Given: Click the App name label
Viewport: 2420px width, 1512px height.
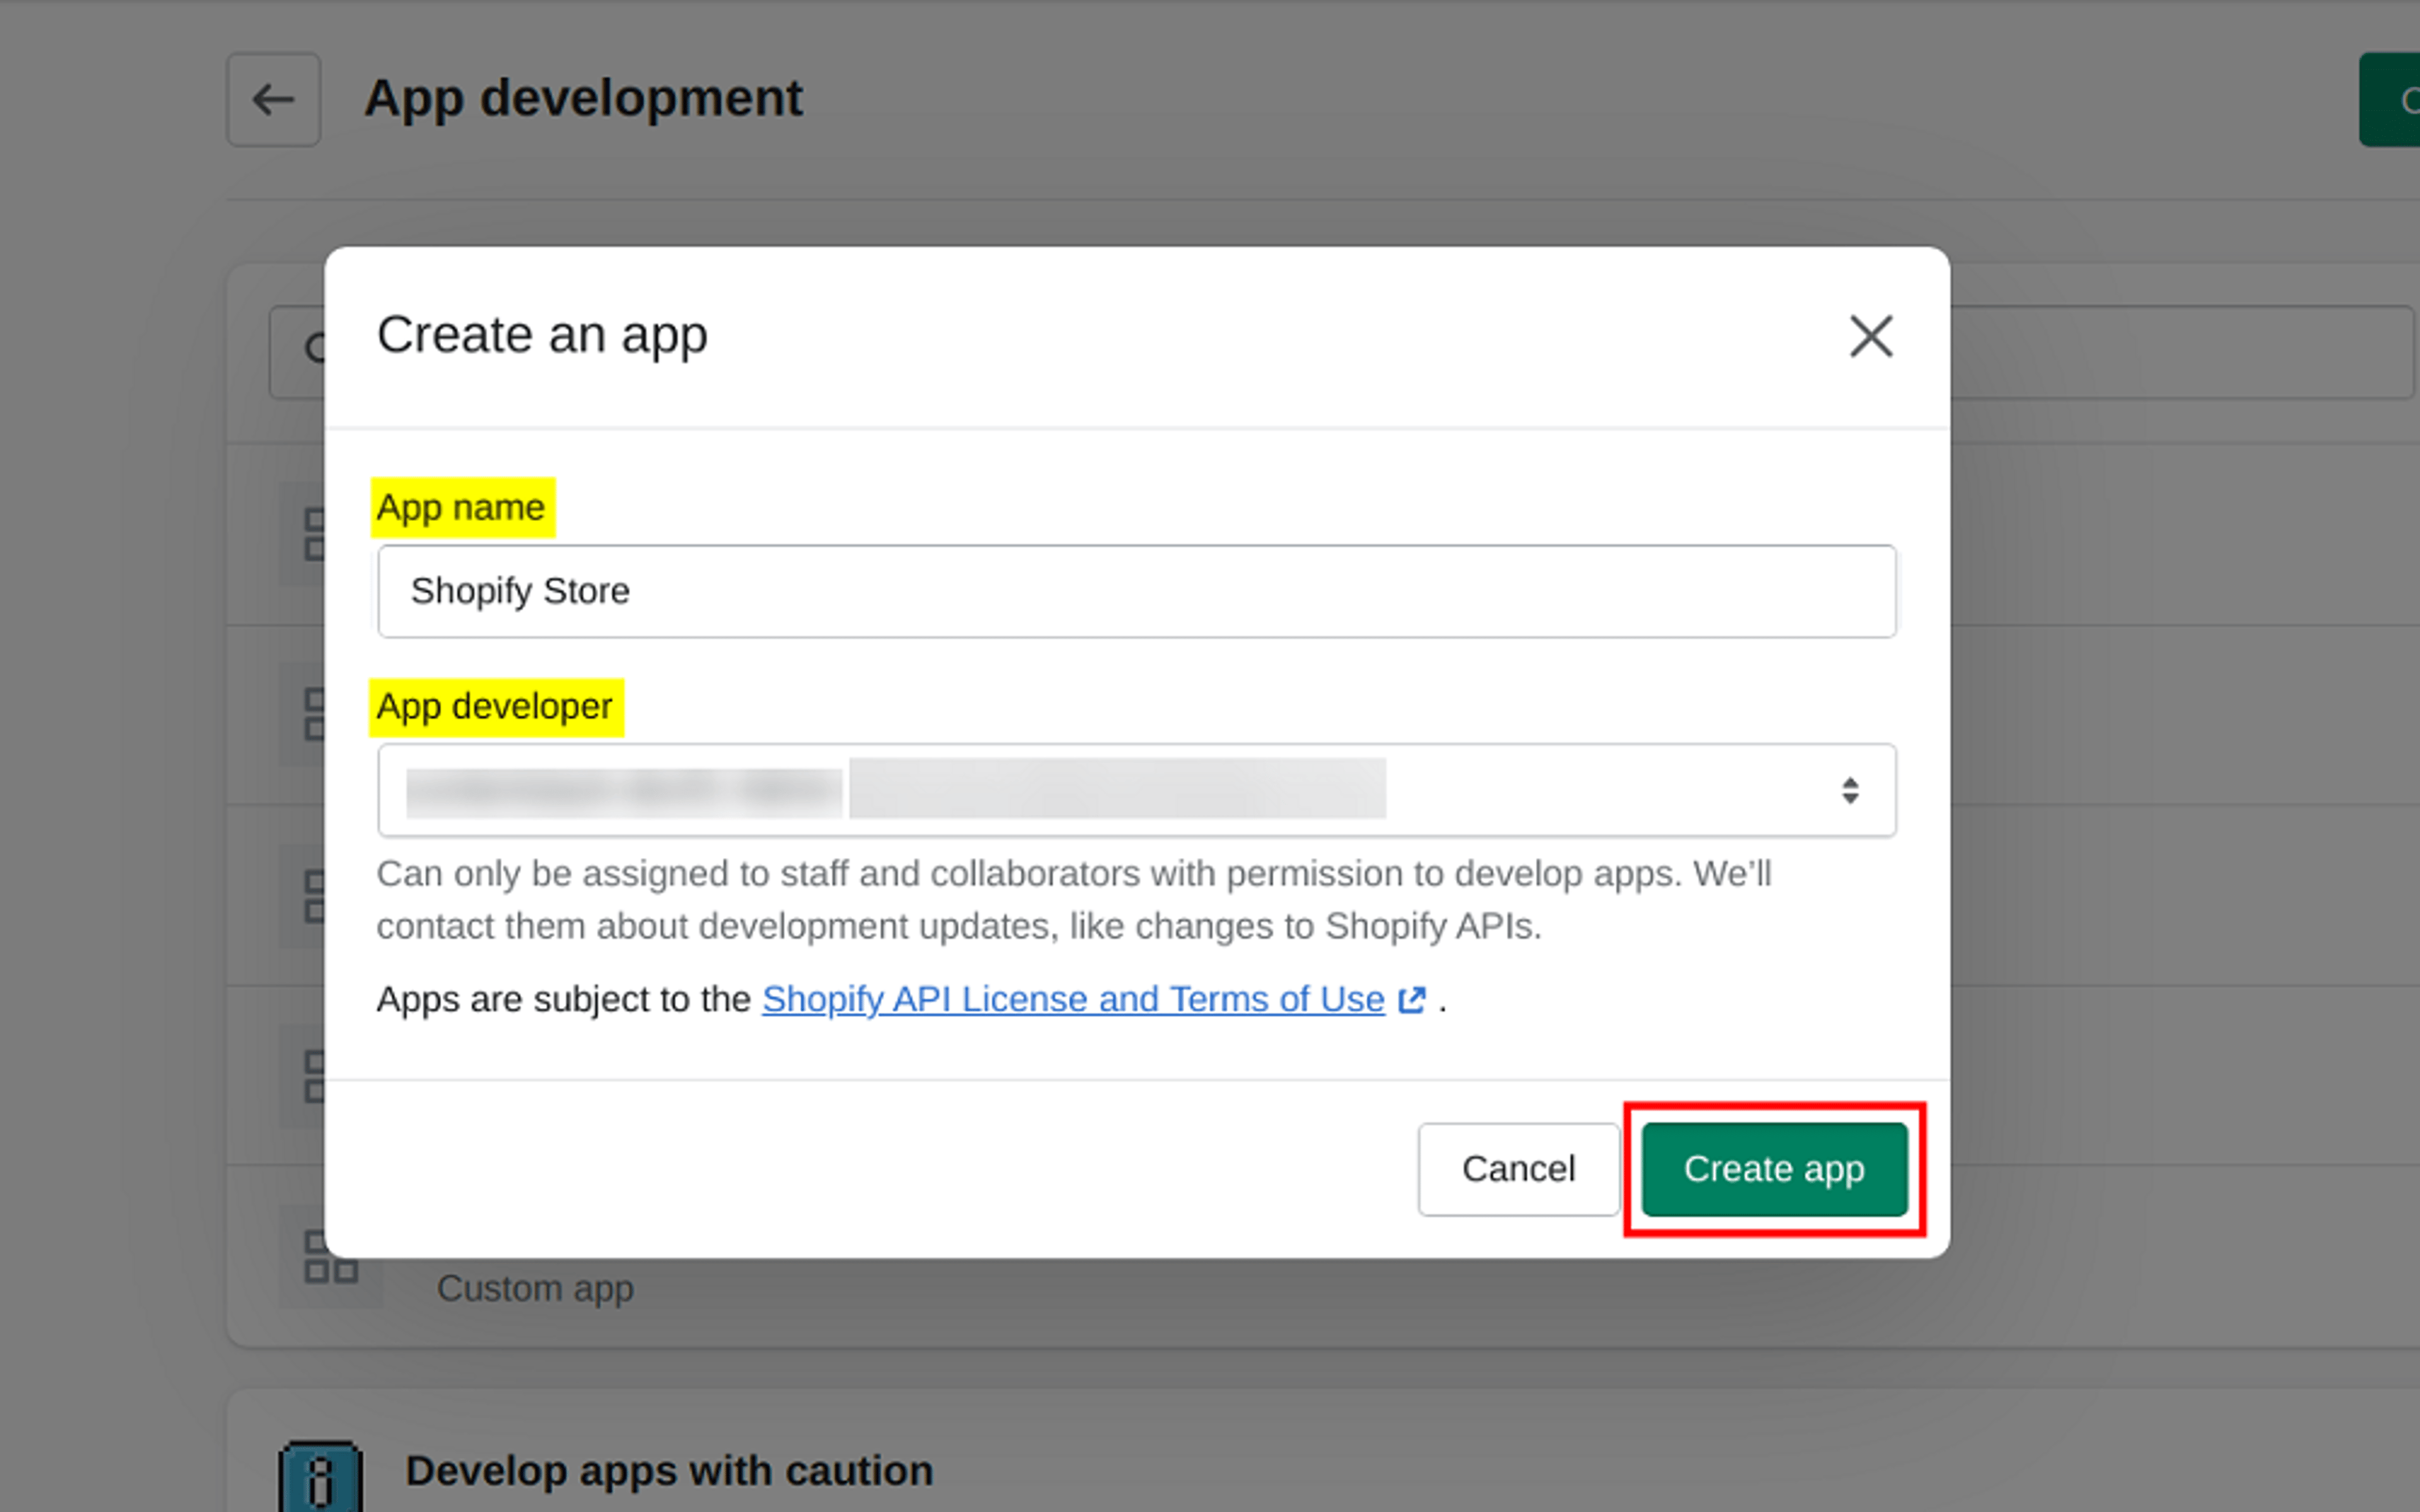Looking at the screenshot, I should point(461,508).
